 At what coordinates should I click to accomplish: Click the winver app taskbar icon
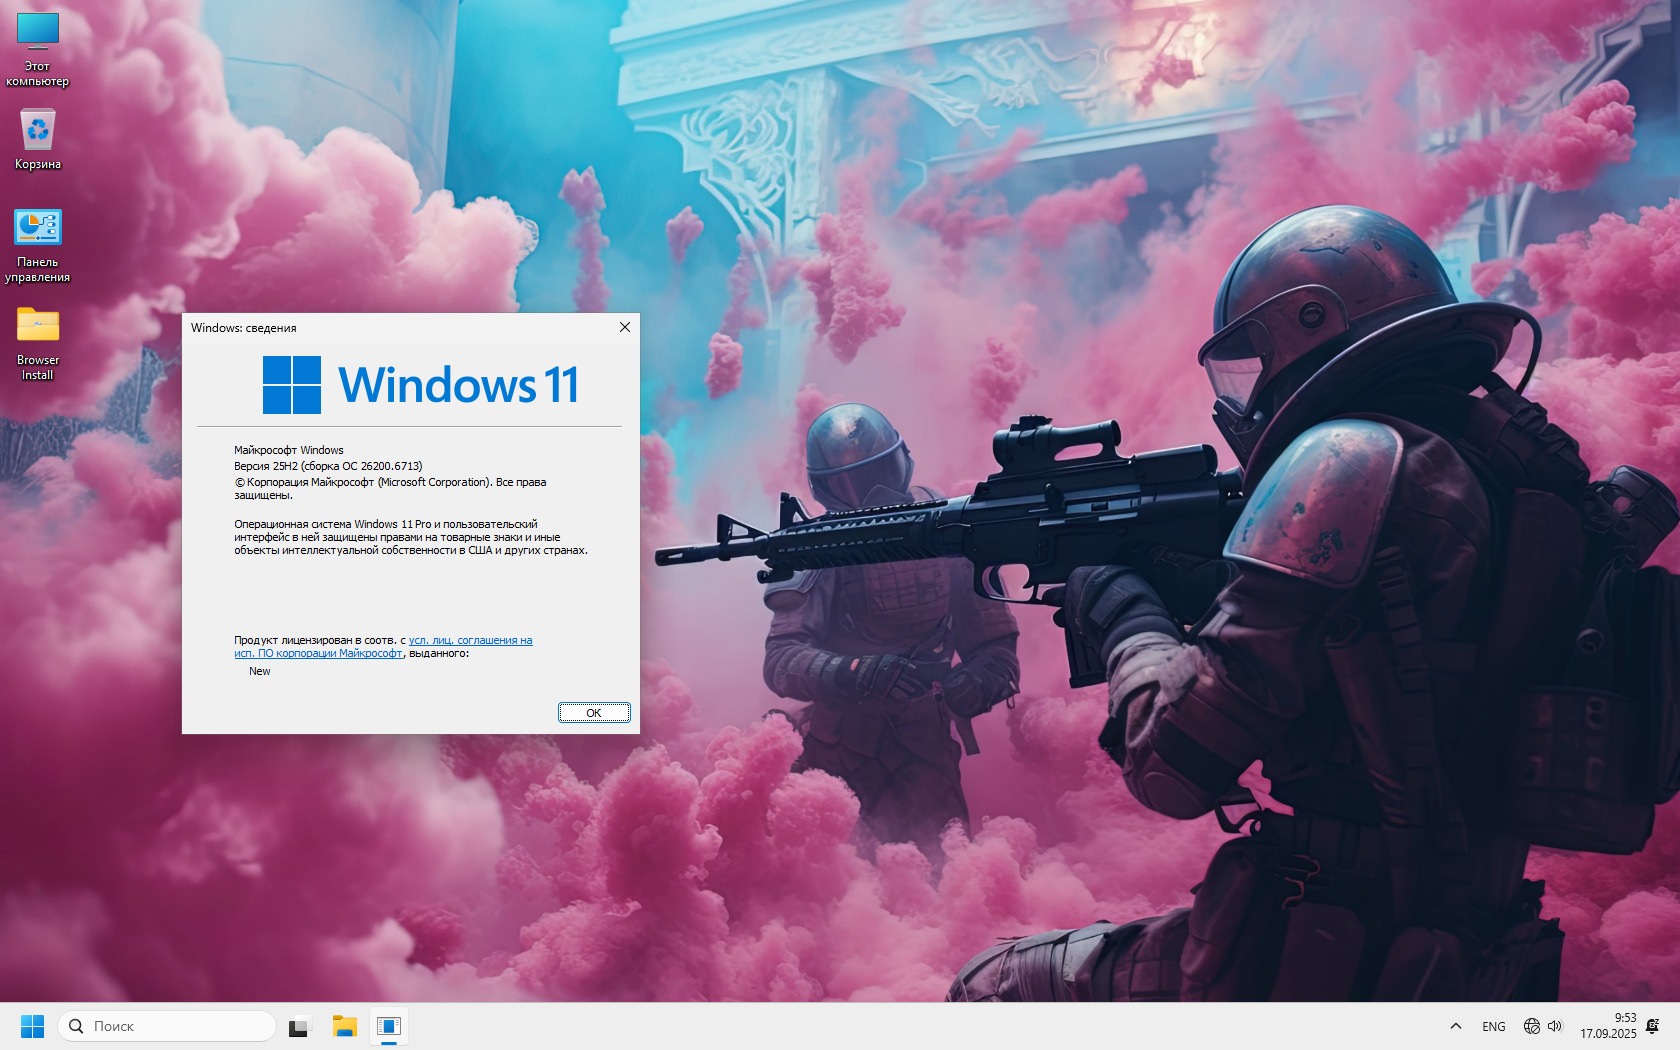[x=389, y=1026]
